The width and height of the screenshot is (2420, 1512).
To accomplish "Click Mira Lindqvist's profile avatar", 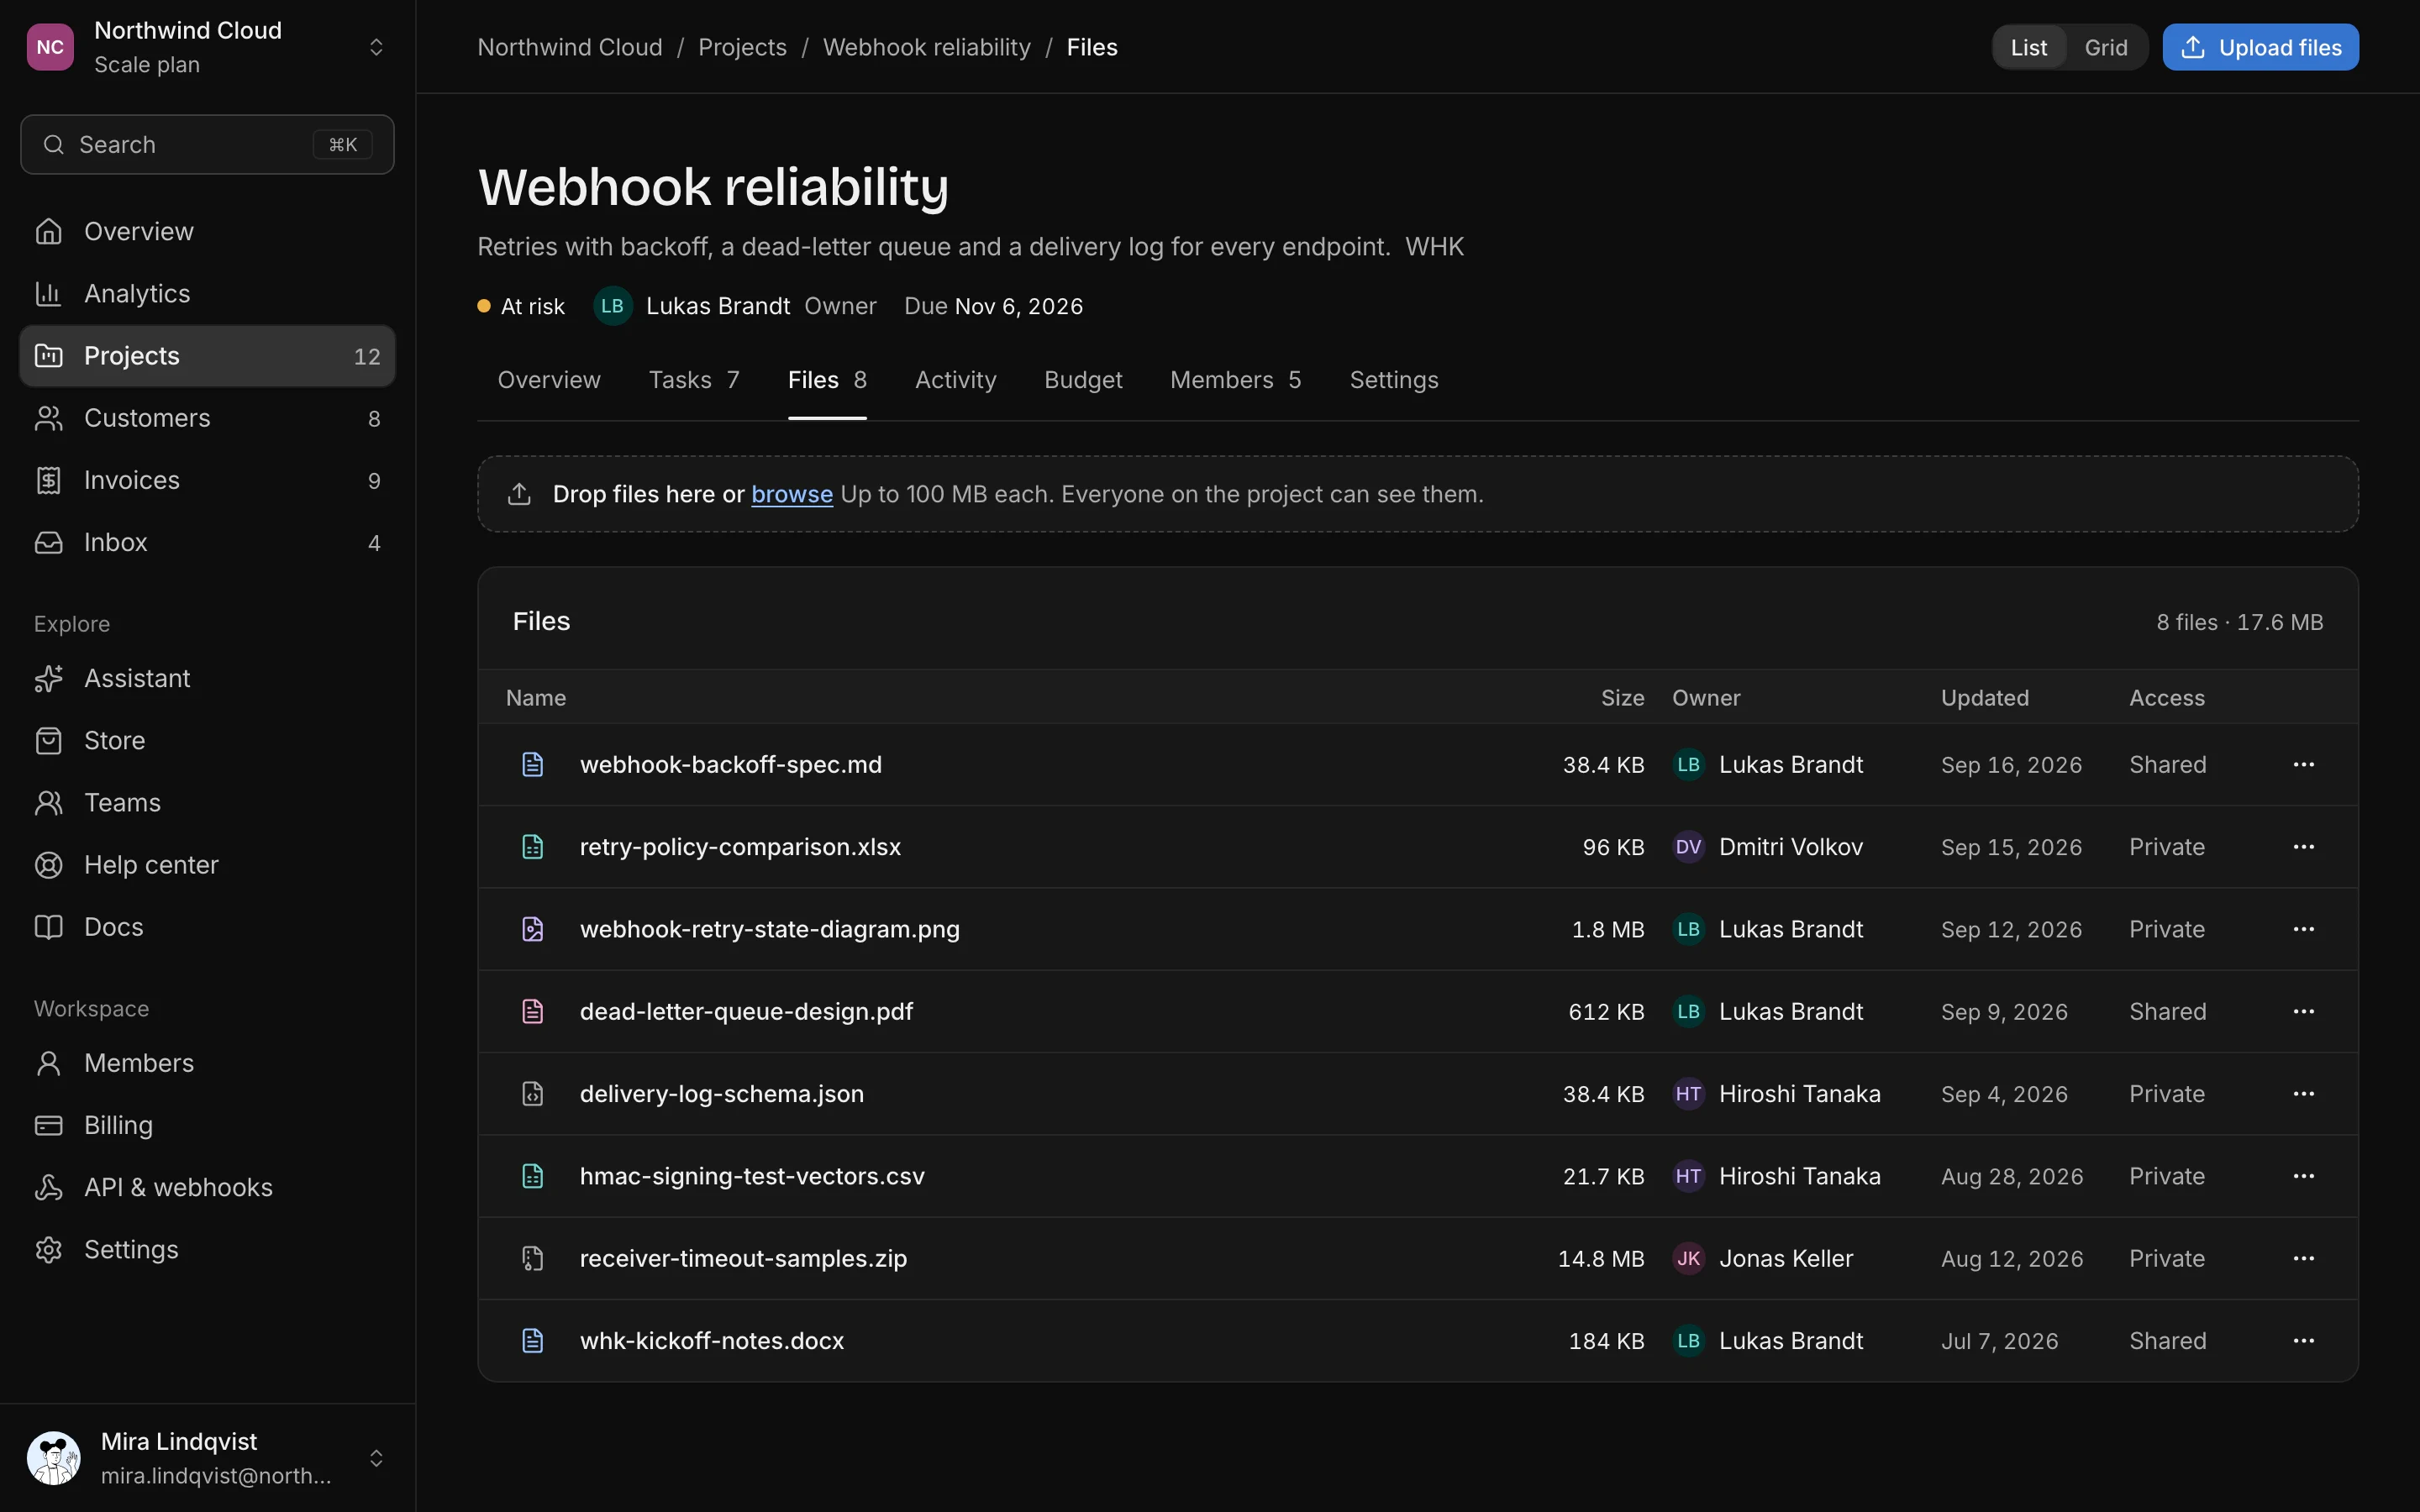I will tap(54, 1458).
